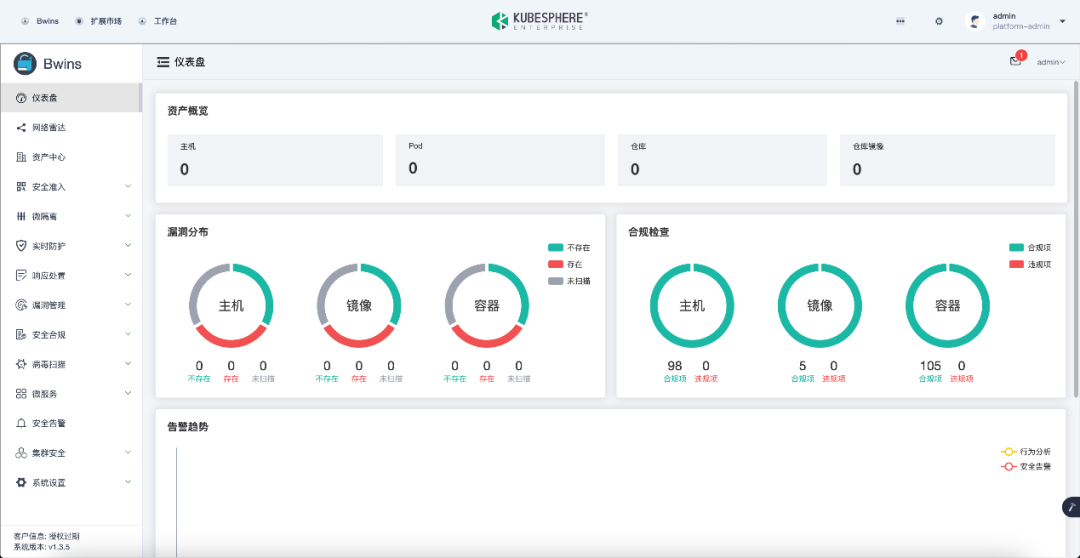Image resolution: width=1080 pixels, height=558 pixels.
Task: Expand the 系统设置 sidebar submenu
Action: click(74, 483)
